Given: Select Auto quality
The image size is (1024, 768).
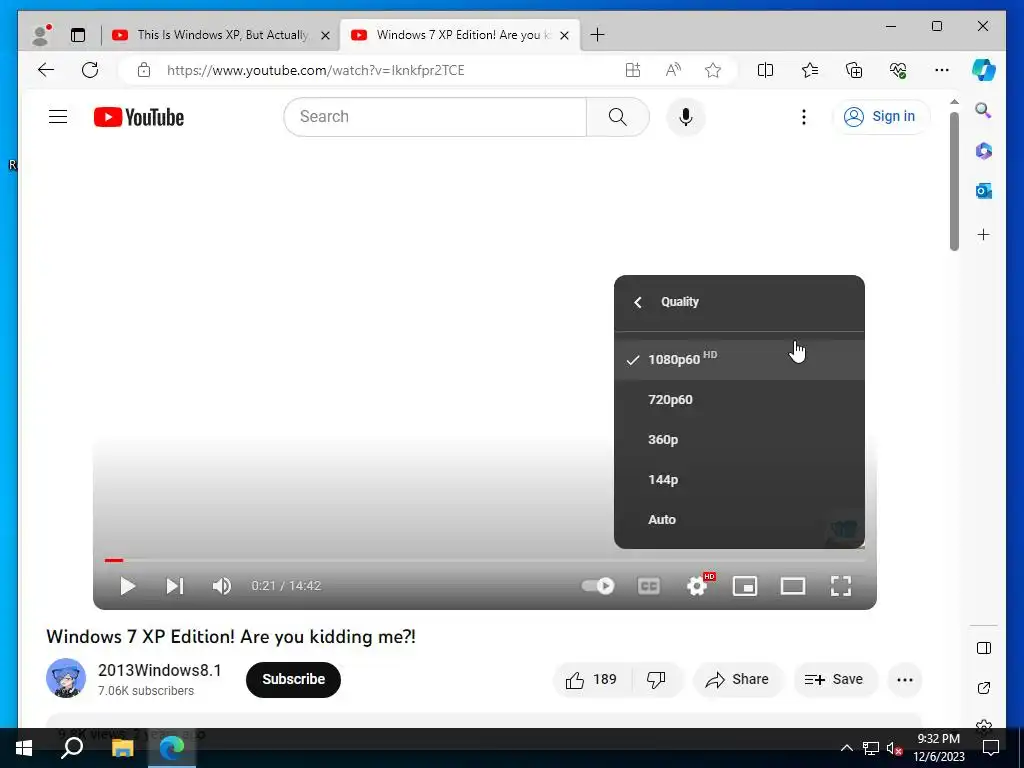Looking at the screenshot, I should 739,520.
